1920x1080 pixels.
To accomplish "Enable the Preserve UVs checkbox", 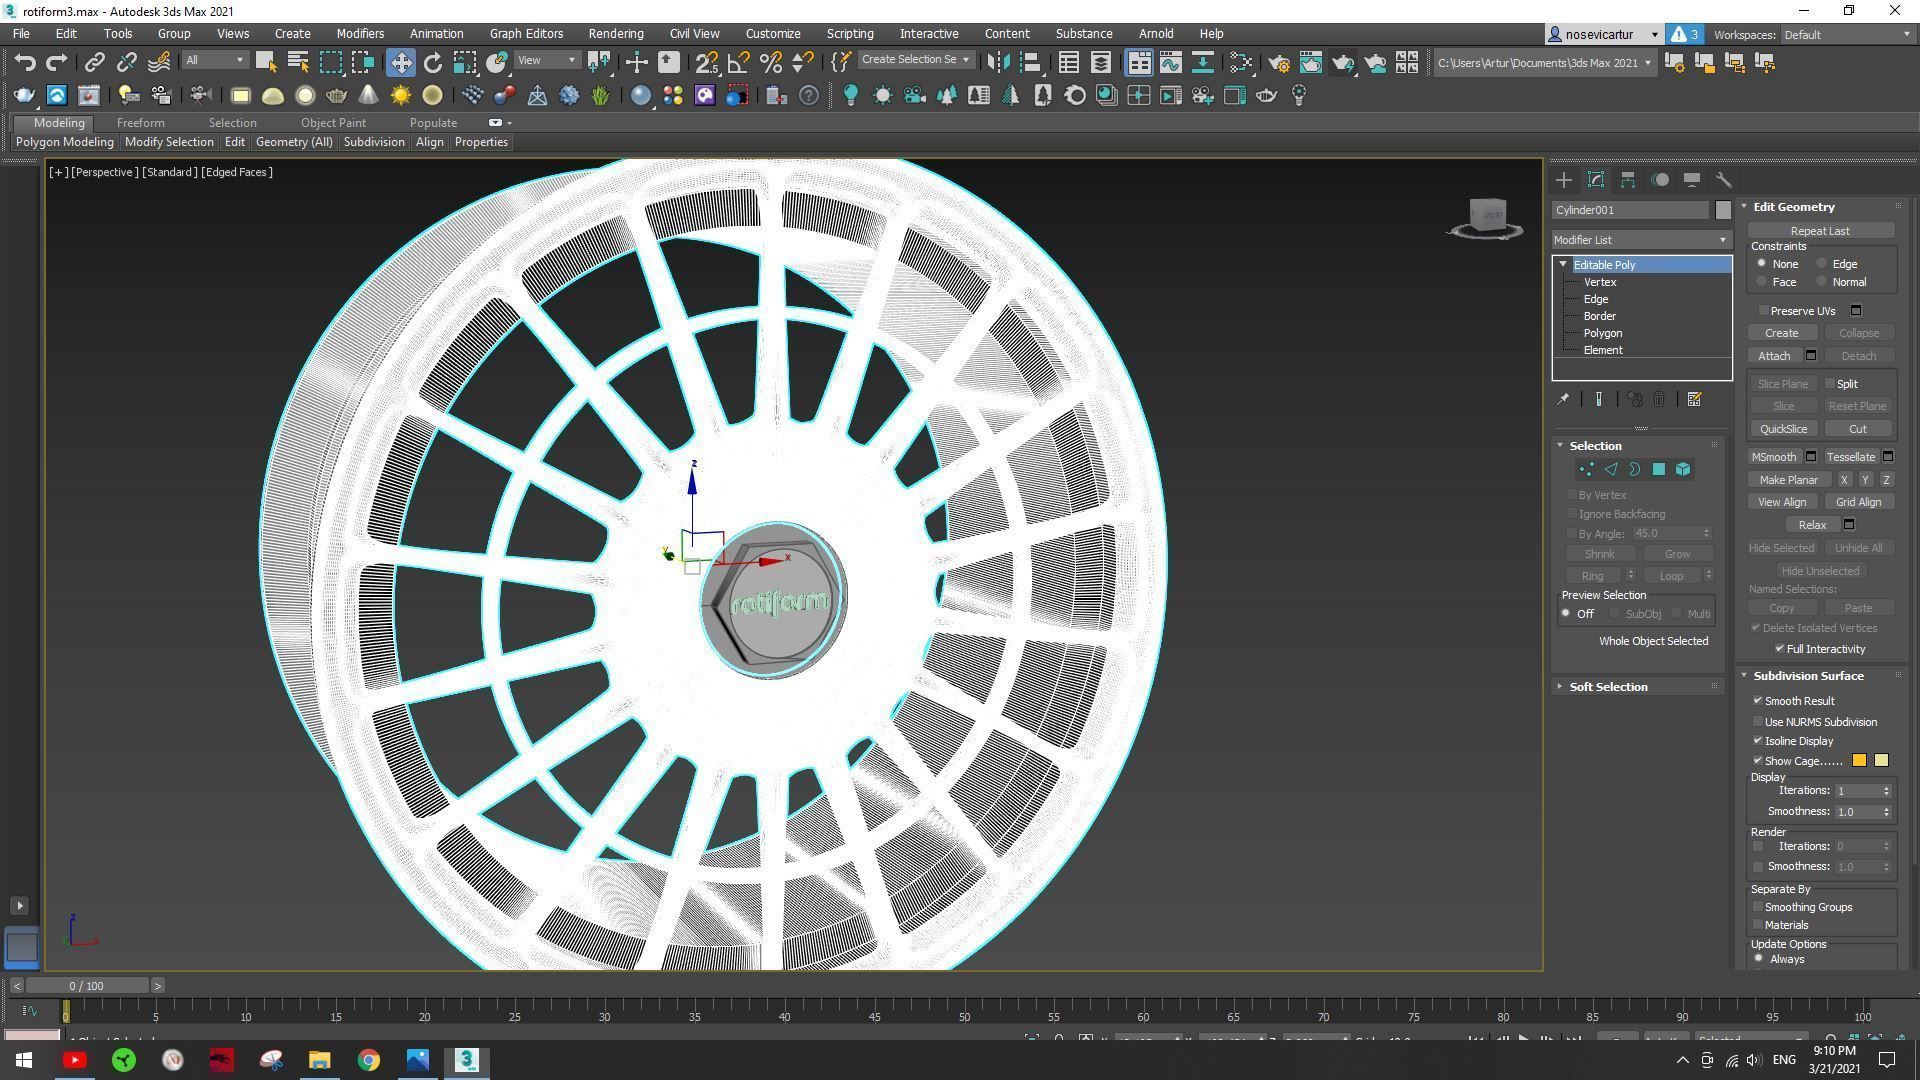I will 1764,310.
